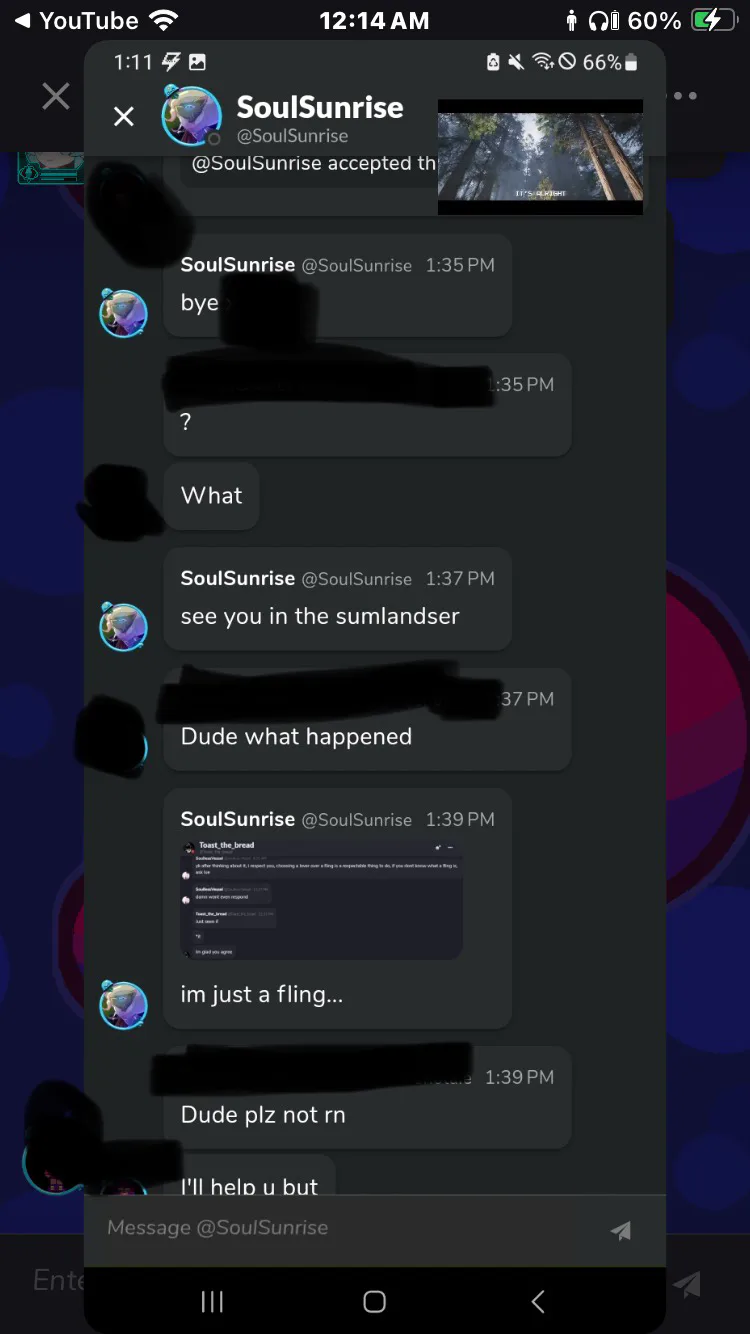The height and width of the screenshot is (1334, 750).
Task: Close the SoulSunrise chat with the X
Action: (x=123, y=117)
